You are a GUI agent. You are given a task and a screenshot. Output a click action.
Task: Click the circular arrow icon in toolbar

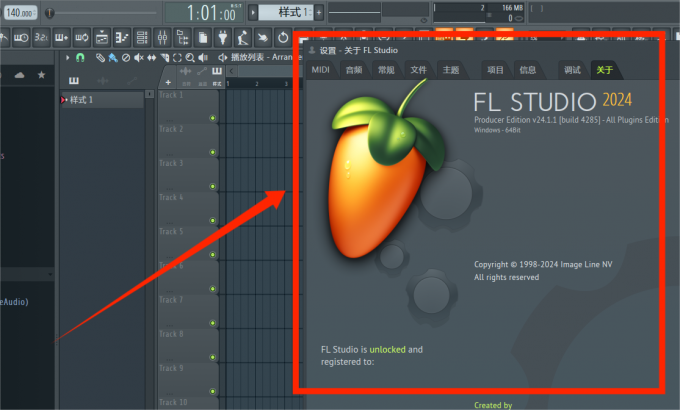click(x=283, y=38)
